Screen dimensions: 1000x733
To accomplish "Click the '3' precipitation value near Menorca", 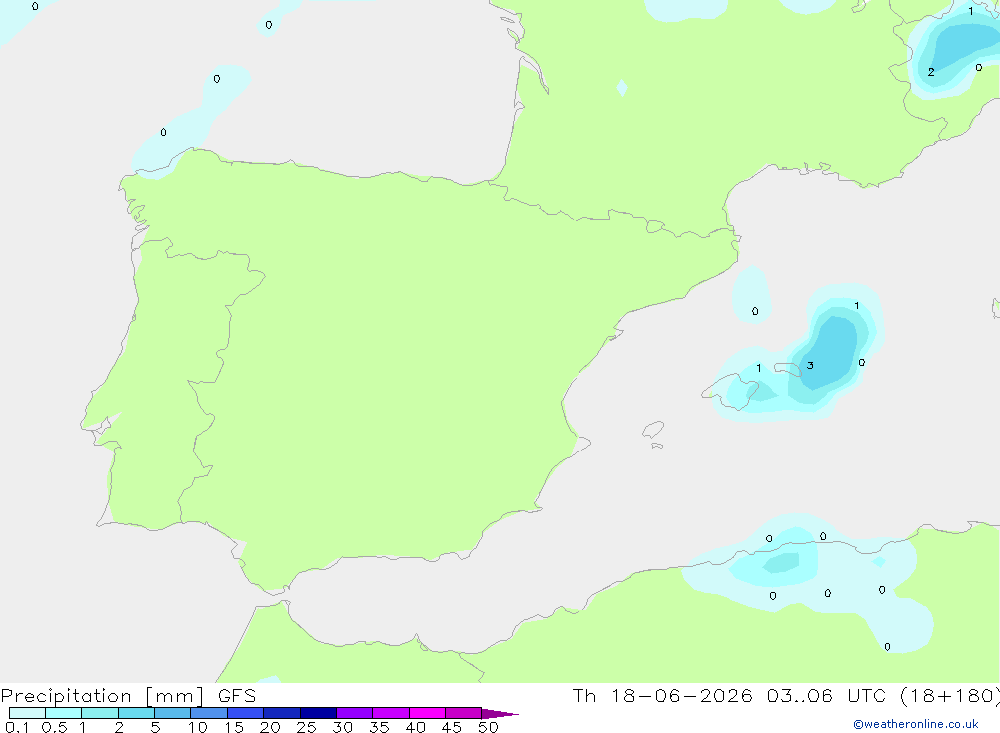I will click(x=810, y=366).
